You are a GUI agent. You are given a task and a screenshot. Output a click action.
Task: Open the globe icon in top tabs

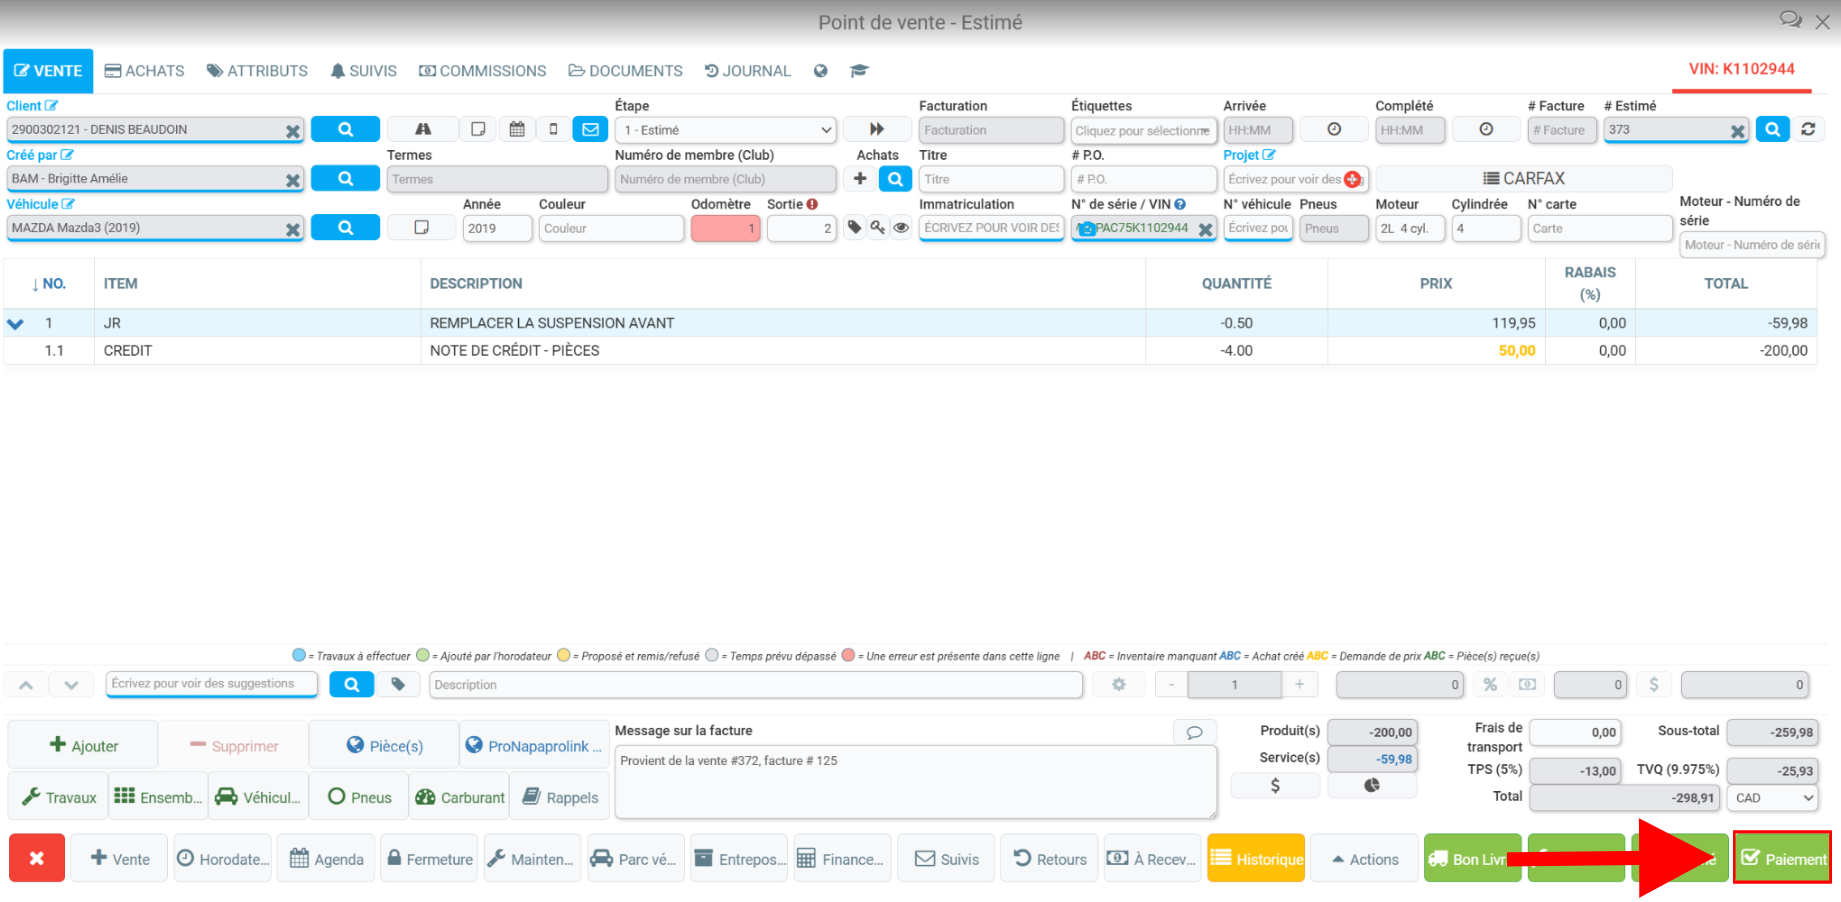[820, 71]
